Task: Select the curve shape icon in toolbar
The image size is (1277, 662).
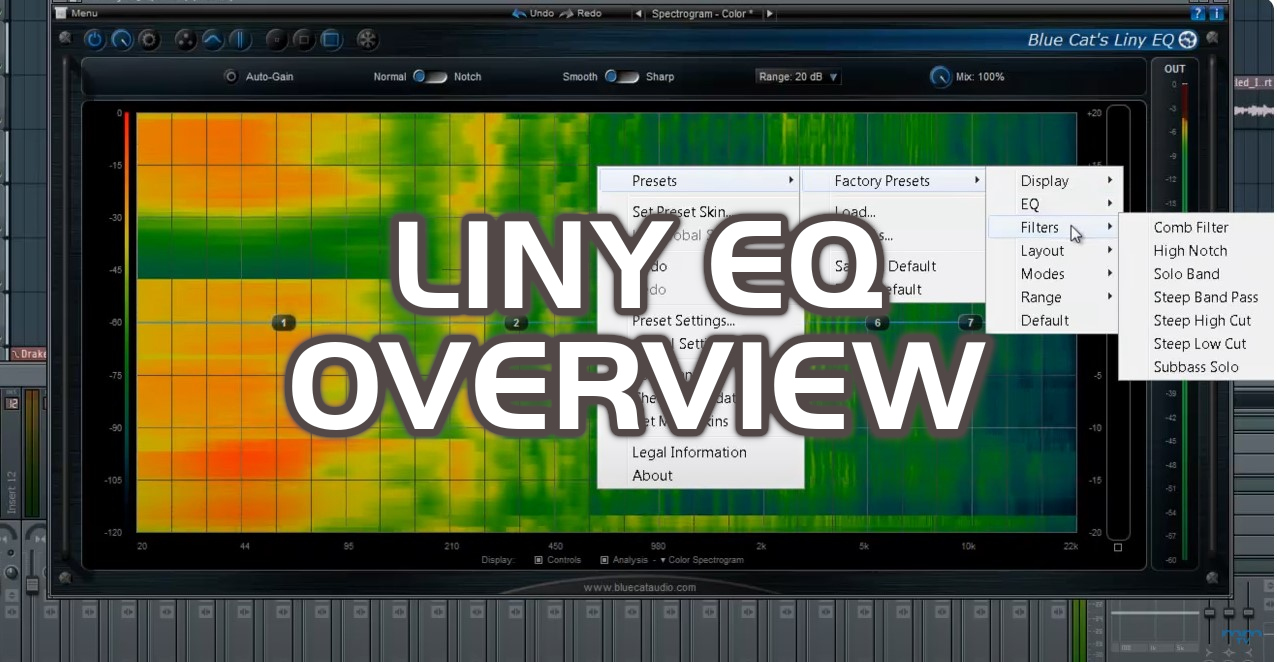Action: (213, 40)
